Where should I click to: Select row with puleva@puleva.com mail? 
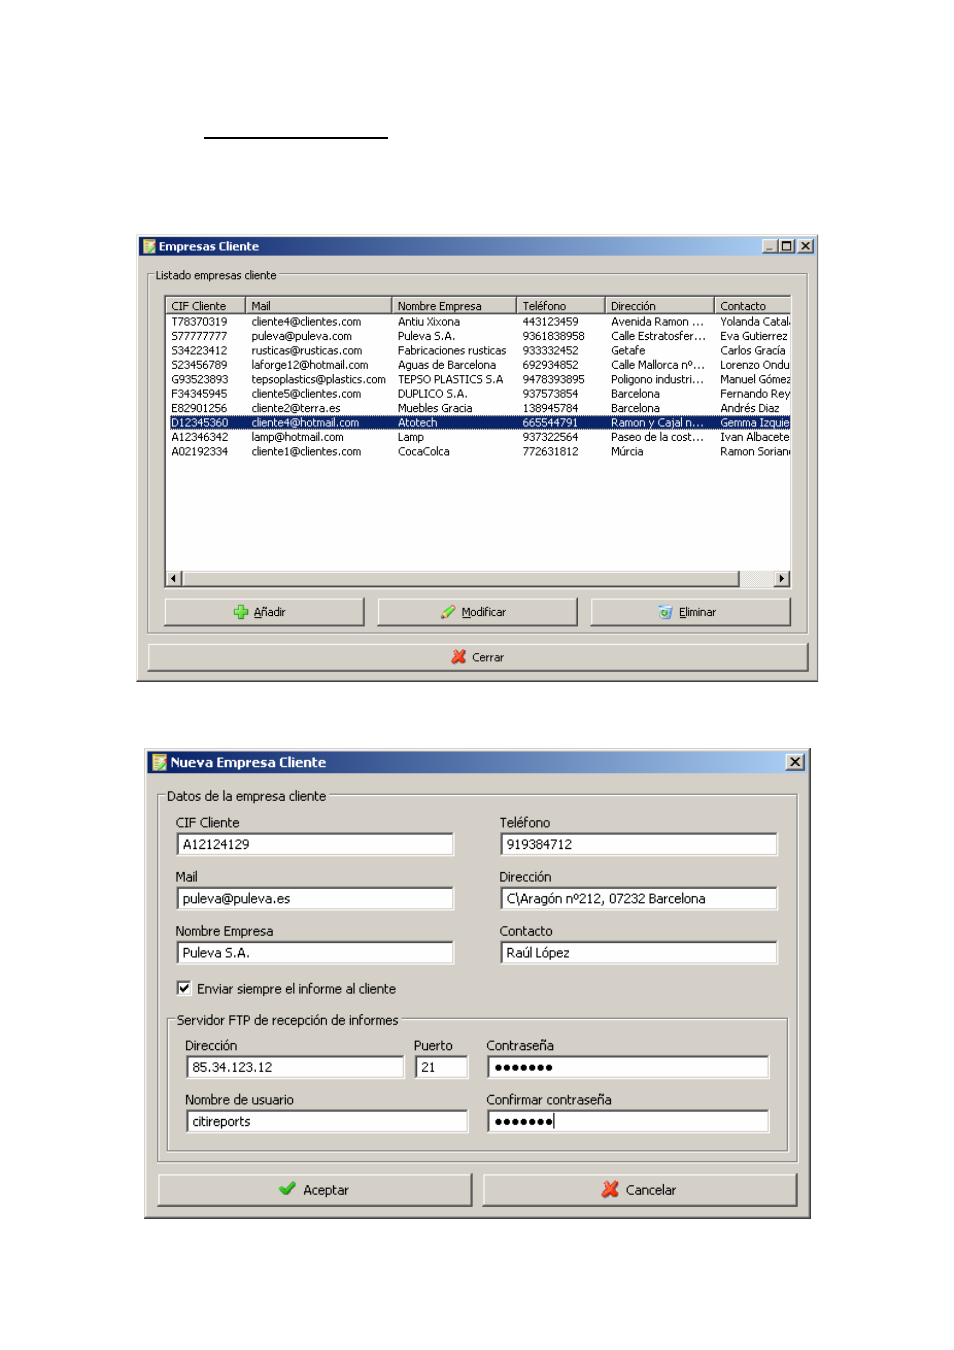coord(478,336)
